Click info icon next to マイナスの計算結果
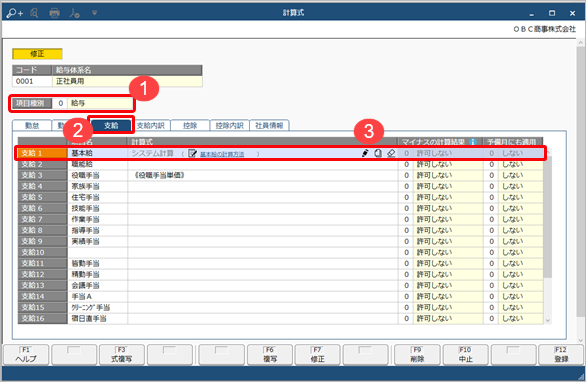Viewport: 586px width, 382px height. point(473,142)
